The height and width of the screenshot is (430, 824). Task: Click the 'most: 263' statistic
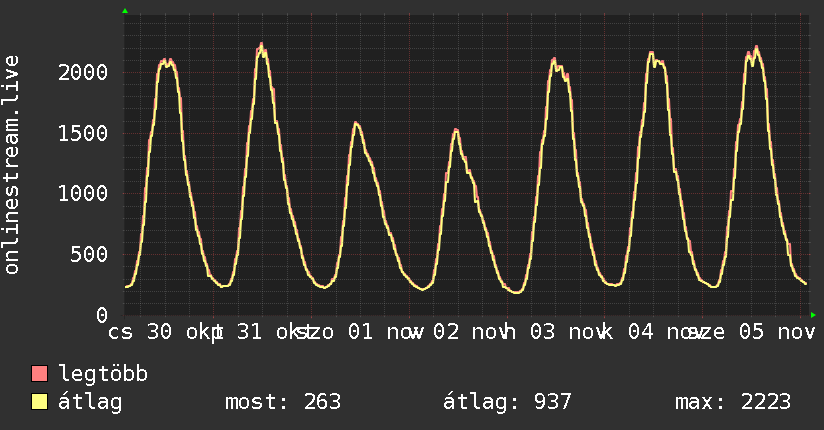[282, 403]
